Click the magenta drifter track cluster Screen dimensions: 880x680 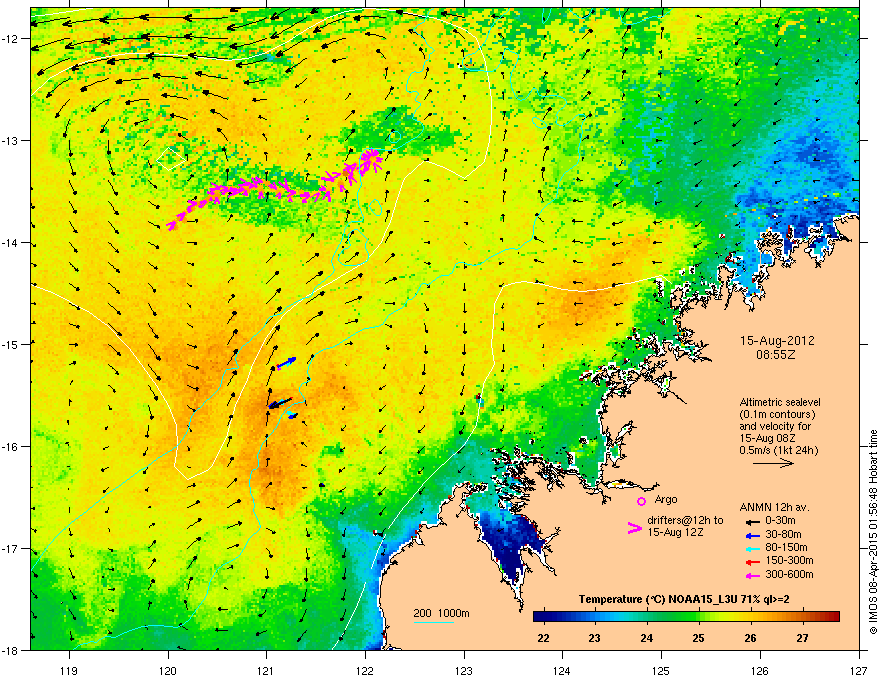pyautogui.click(x=275, y=189)
